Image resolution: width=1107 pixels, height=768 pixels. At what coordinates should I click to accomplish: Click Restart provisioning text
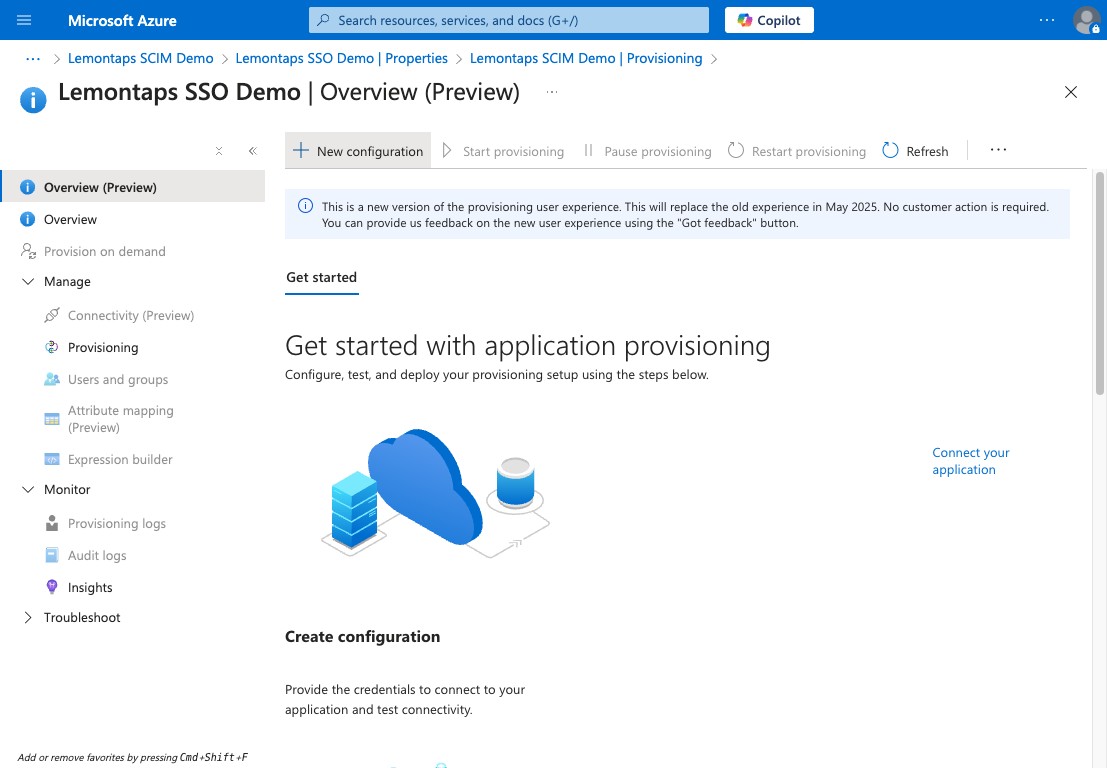tap(808, 152)
